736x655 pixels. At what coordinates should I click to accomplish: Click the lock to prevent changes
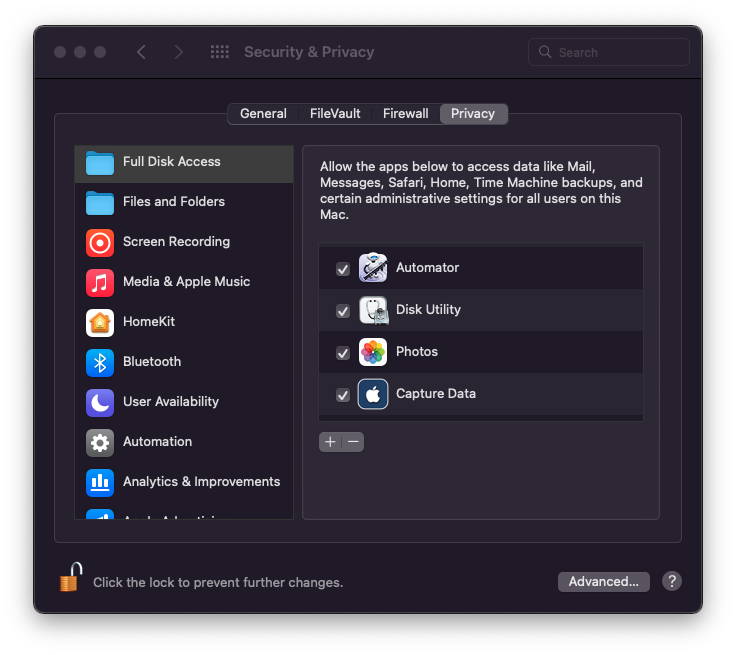pyautogui.click(x=70, y=577)
